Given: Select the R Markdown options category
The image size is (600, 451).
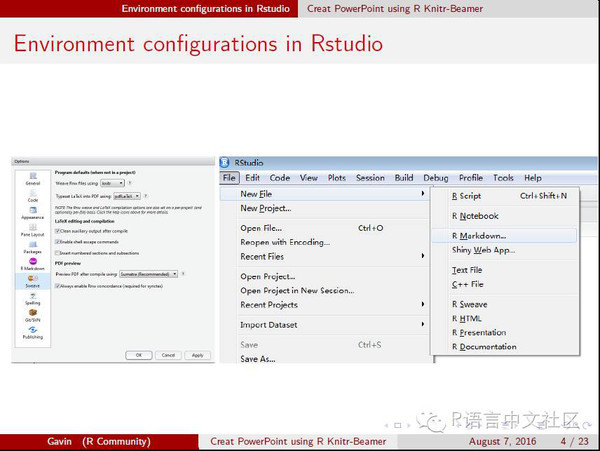Looking at the screenshot, I should [33, 264].
